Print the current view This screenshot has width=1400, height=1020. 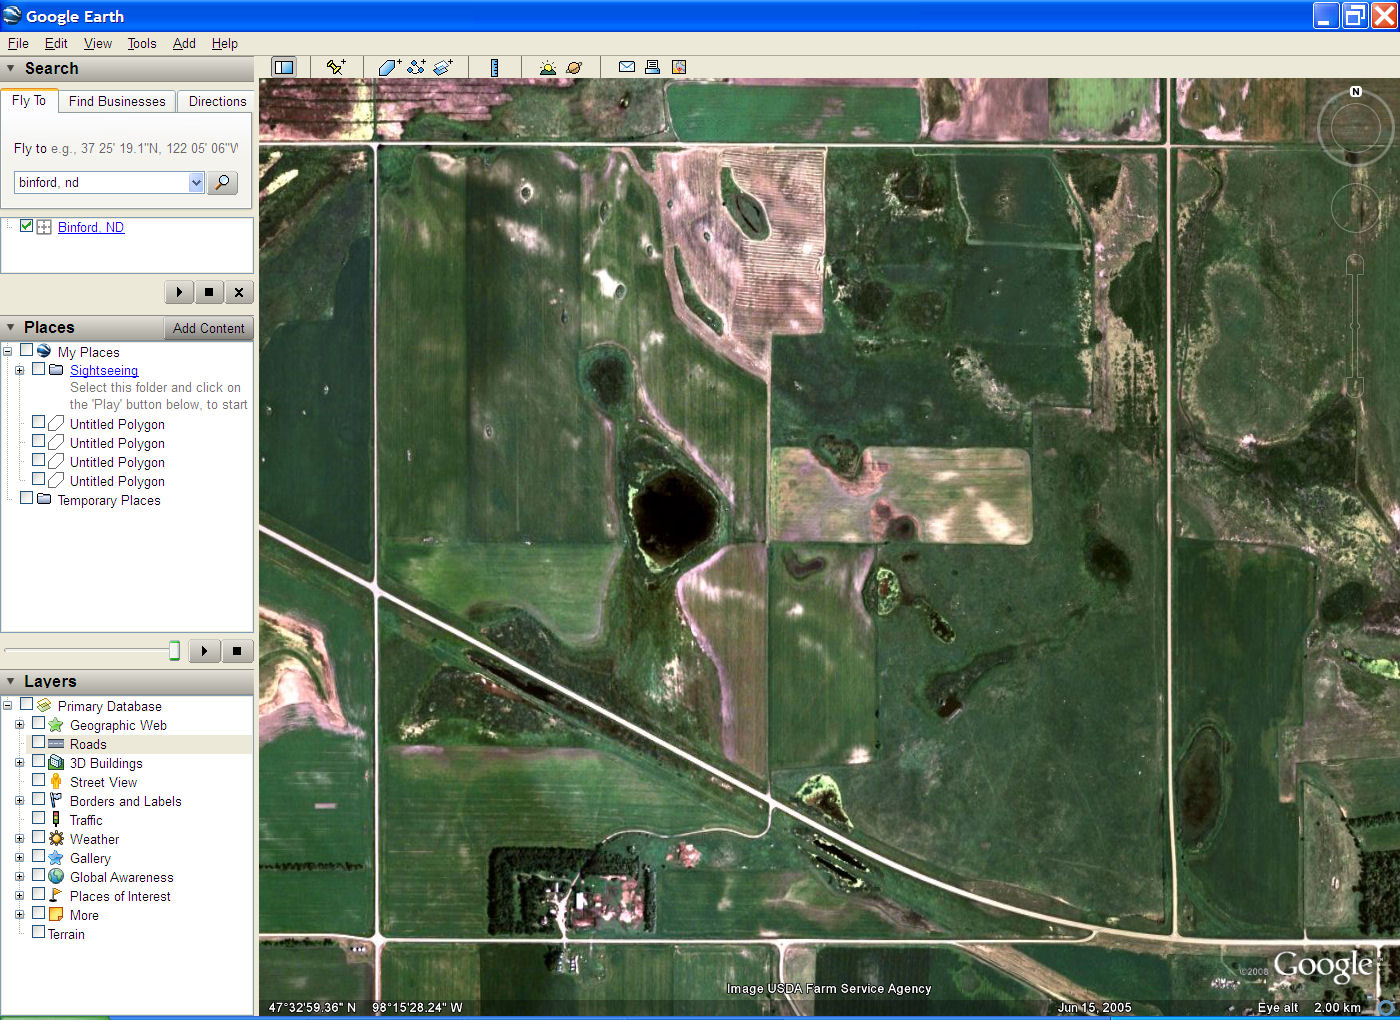pos(652,67)
